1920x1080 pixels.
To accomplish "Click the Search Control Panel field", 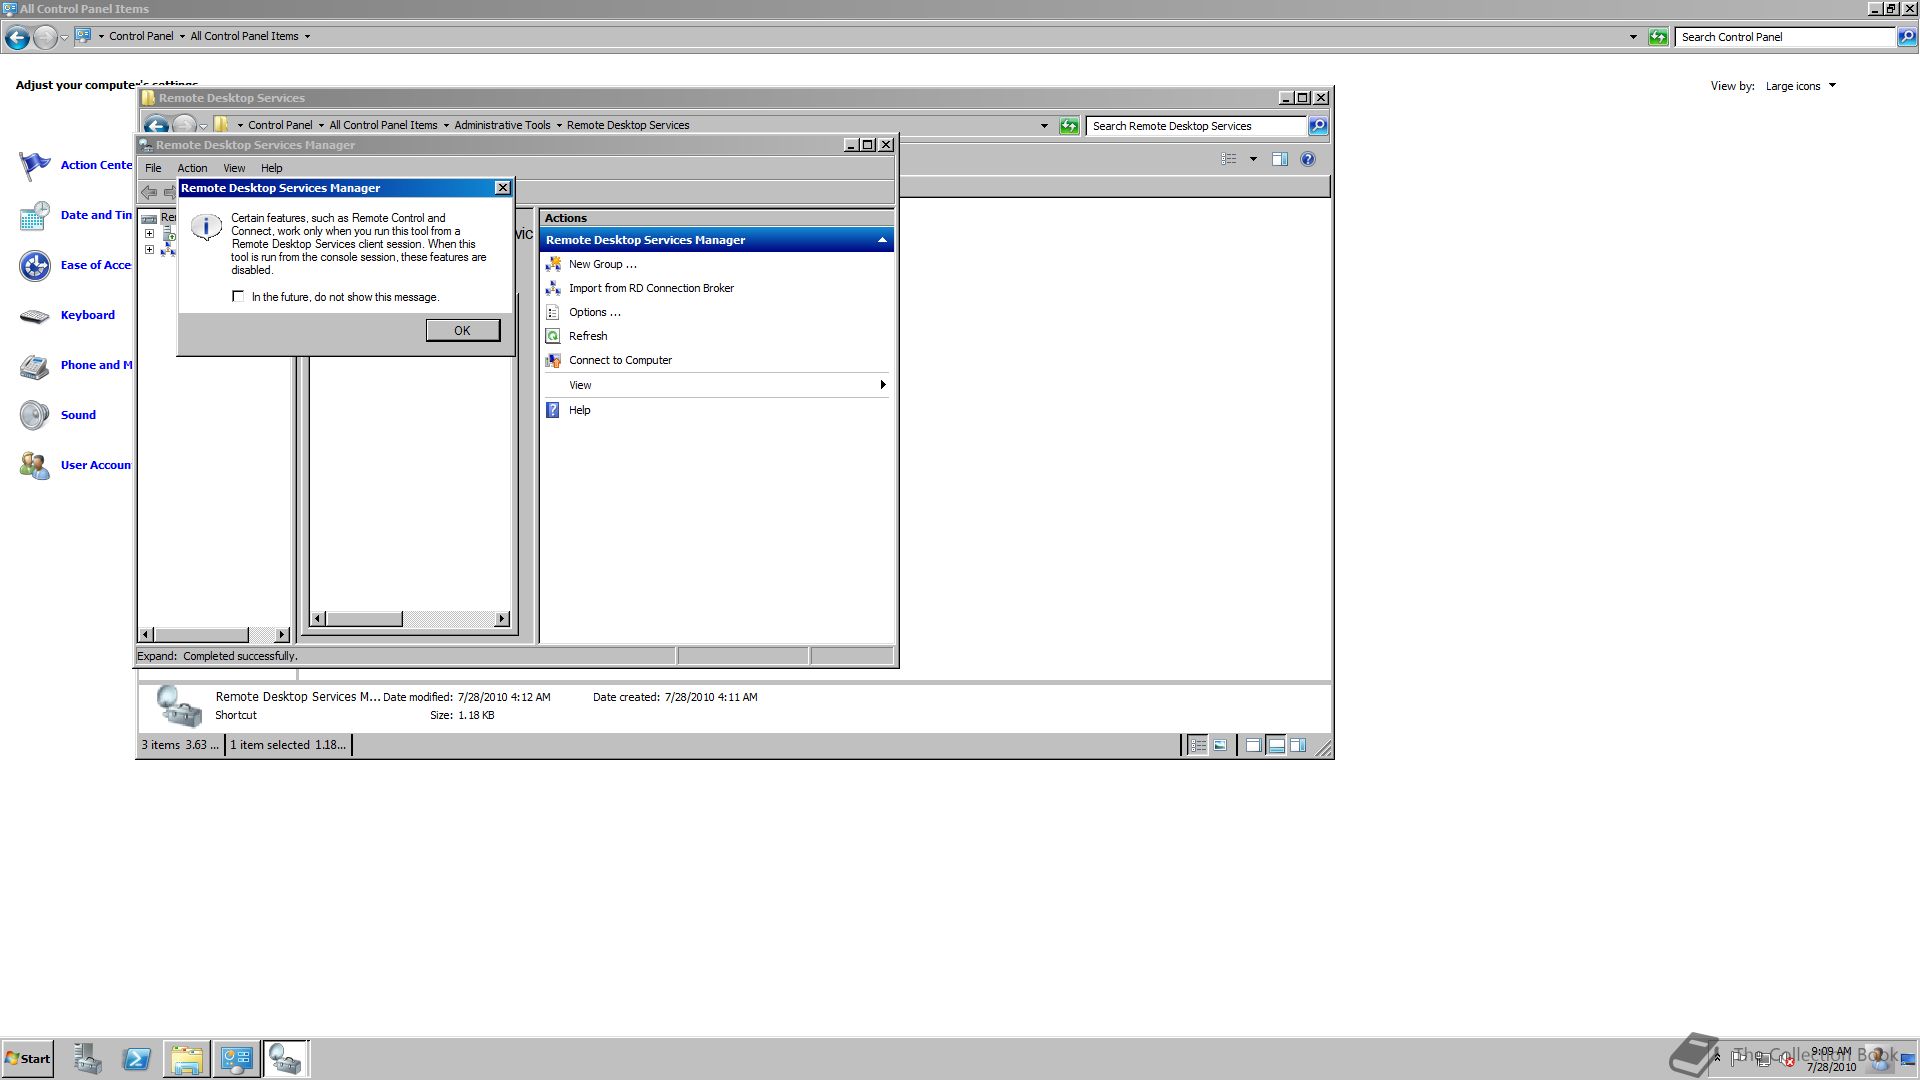I will pos(1785,37).
